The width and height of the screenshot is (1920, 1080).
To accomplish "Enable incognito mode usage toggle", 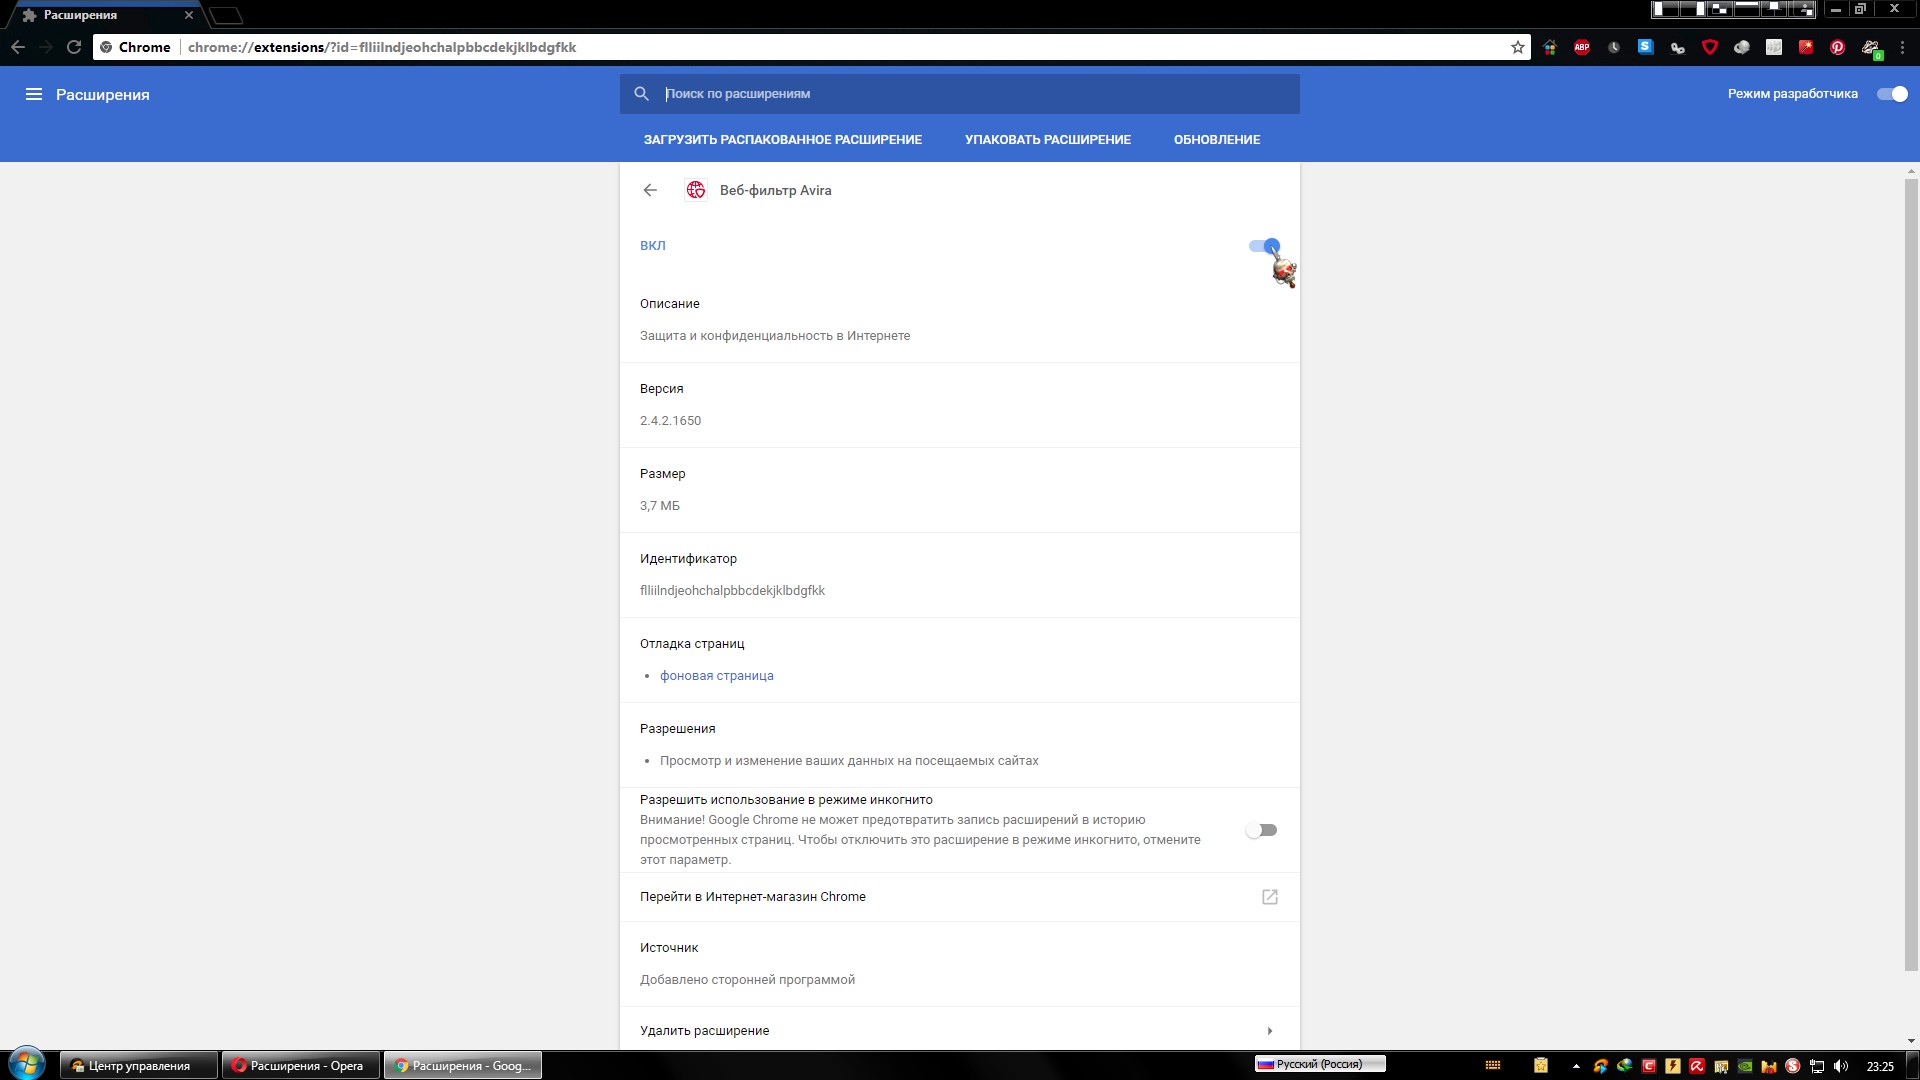I will pos(1261,830).
